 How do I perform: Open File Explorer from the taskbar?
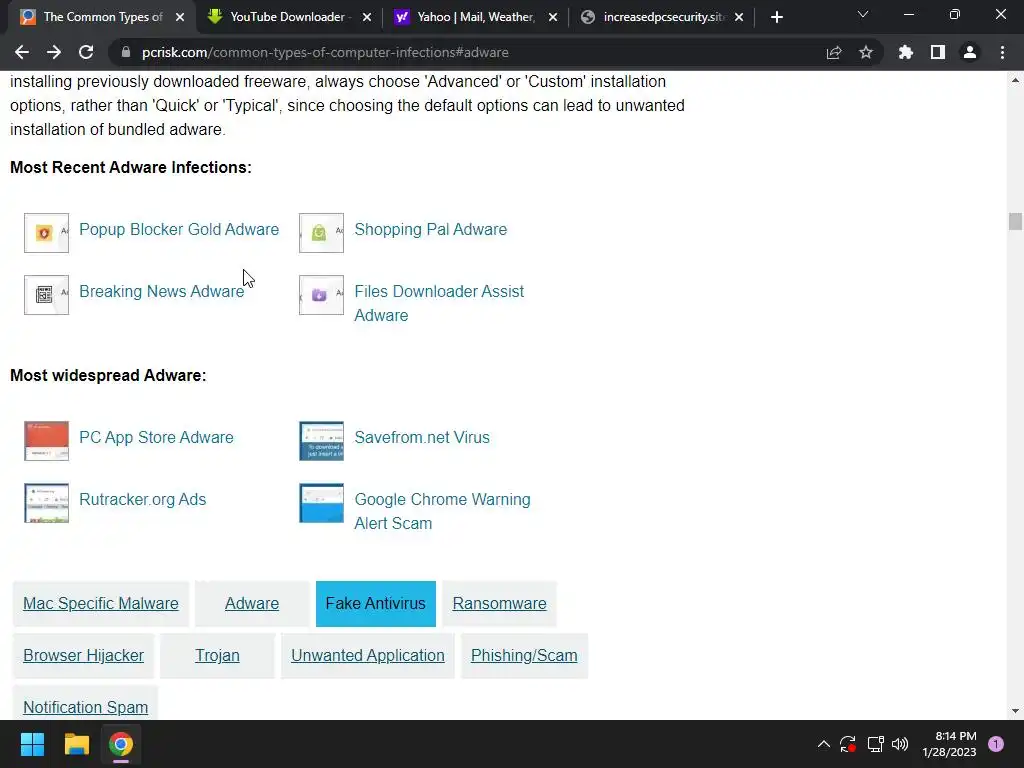[x=76, y=744]
